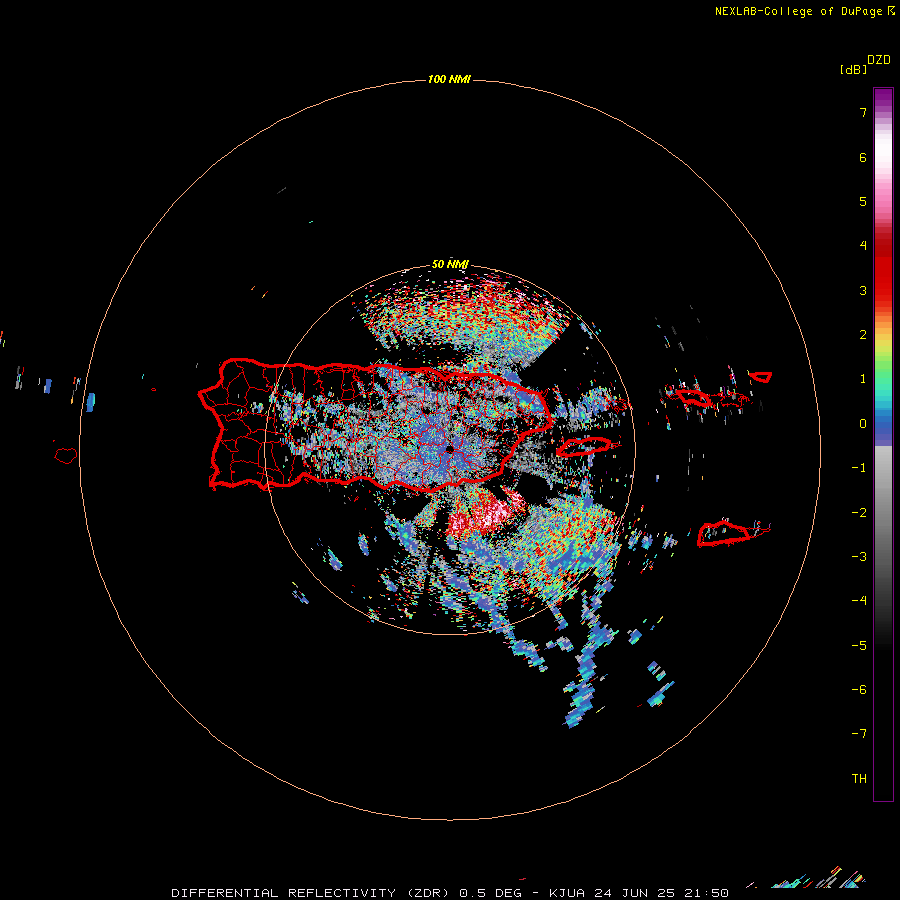The image size is (900, 900).
Task: Click the Vieques island outline east of Puerto Rico
Action: click(584, 447)
